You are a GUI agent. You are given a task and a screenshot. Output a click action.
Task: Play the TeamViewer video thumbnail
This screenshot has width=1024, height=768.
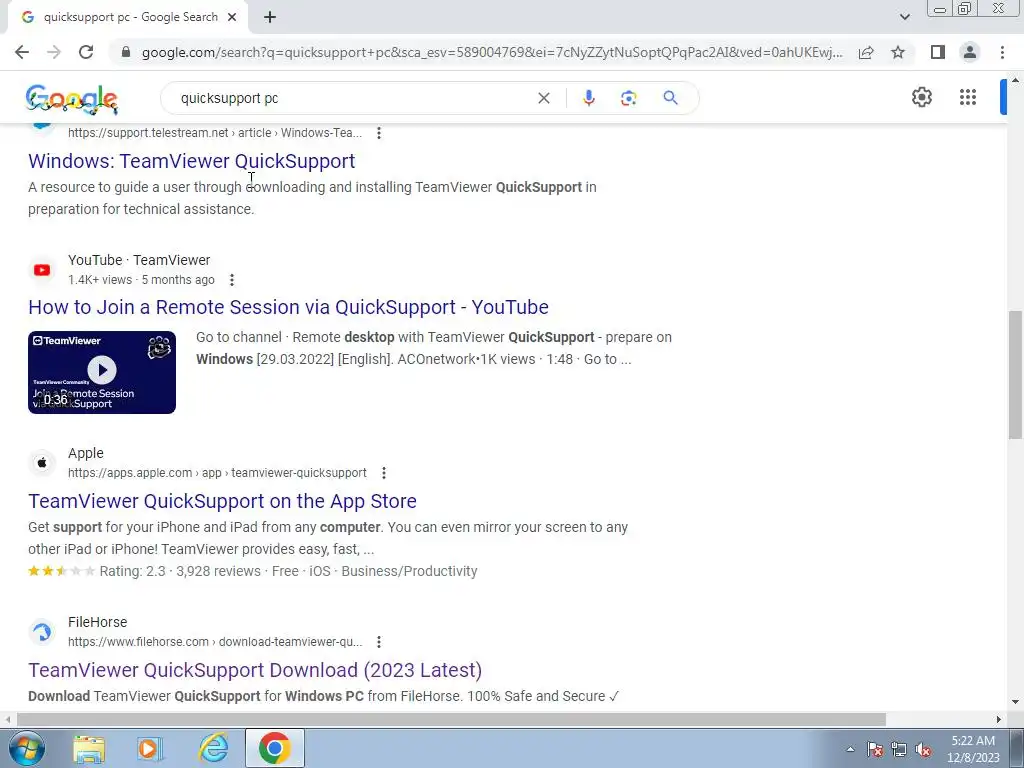[102, 372]
